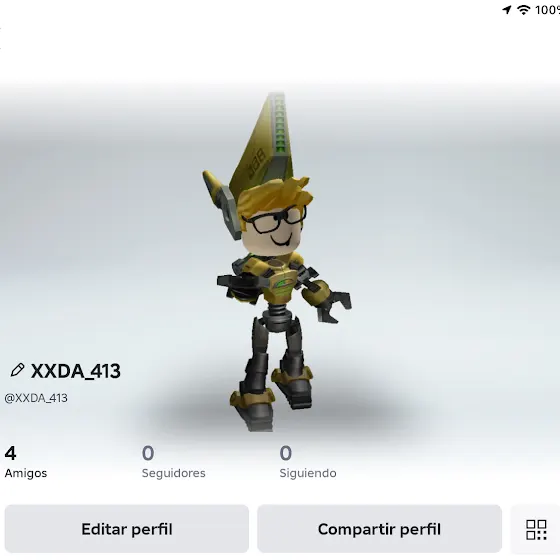Open the Siguiendo label
Viewport: 560px width, 560px height.
click(308, 473)
